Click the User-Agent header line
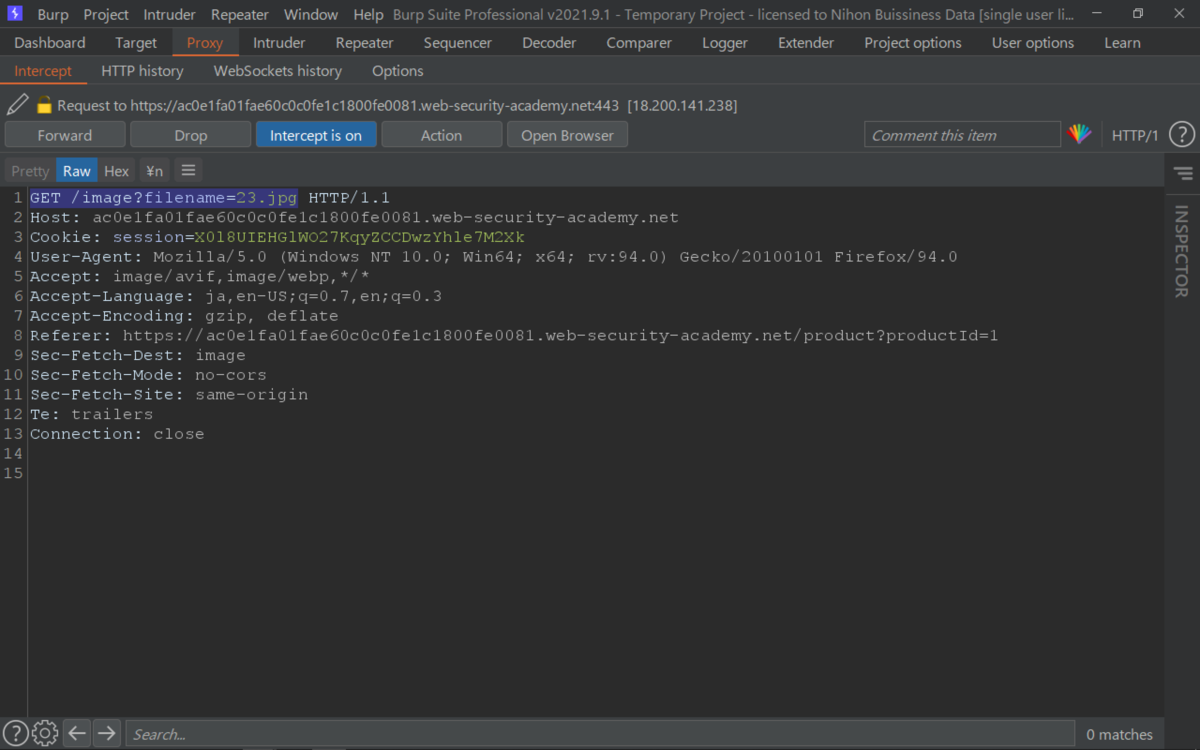The image size is (1200, 750). pyautogui.click(x=494, y=257)
